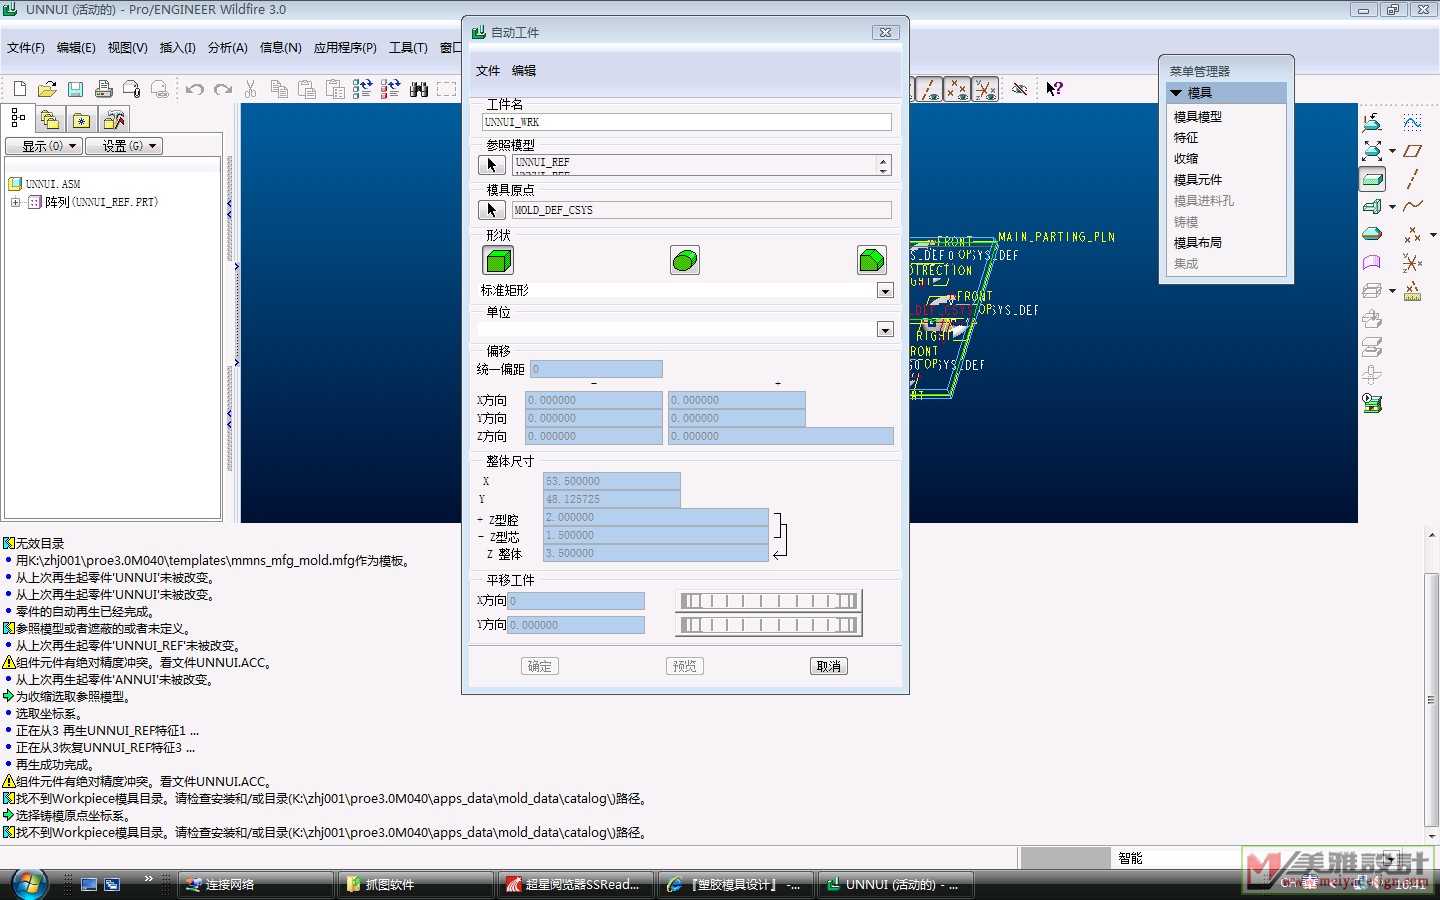Screen dimensions: 1440x900
Task: Open the 文件(F) menu in main window
Action: click(x=26, y=48)
